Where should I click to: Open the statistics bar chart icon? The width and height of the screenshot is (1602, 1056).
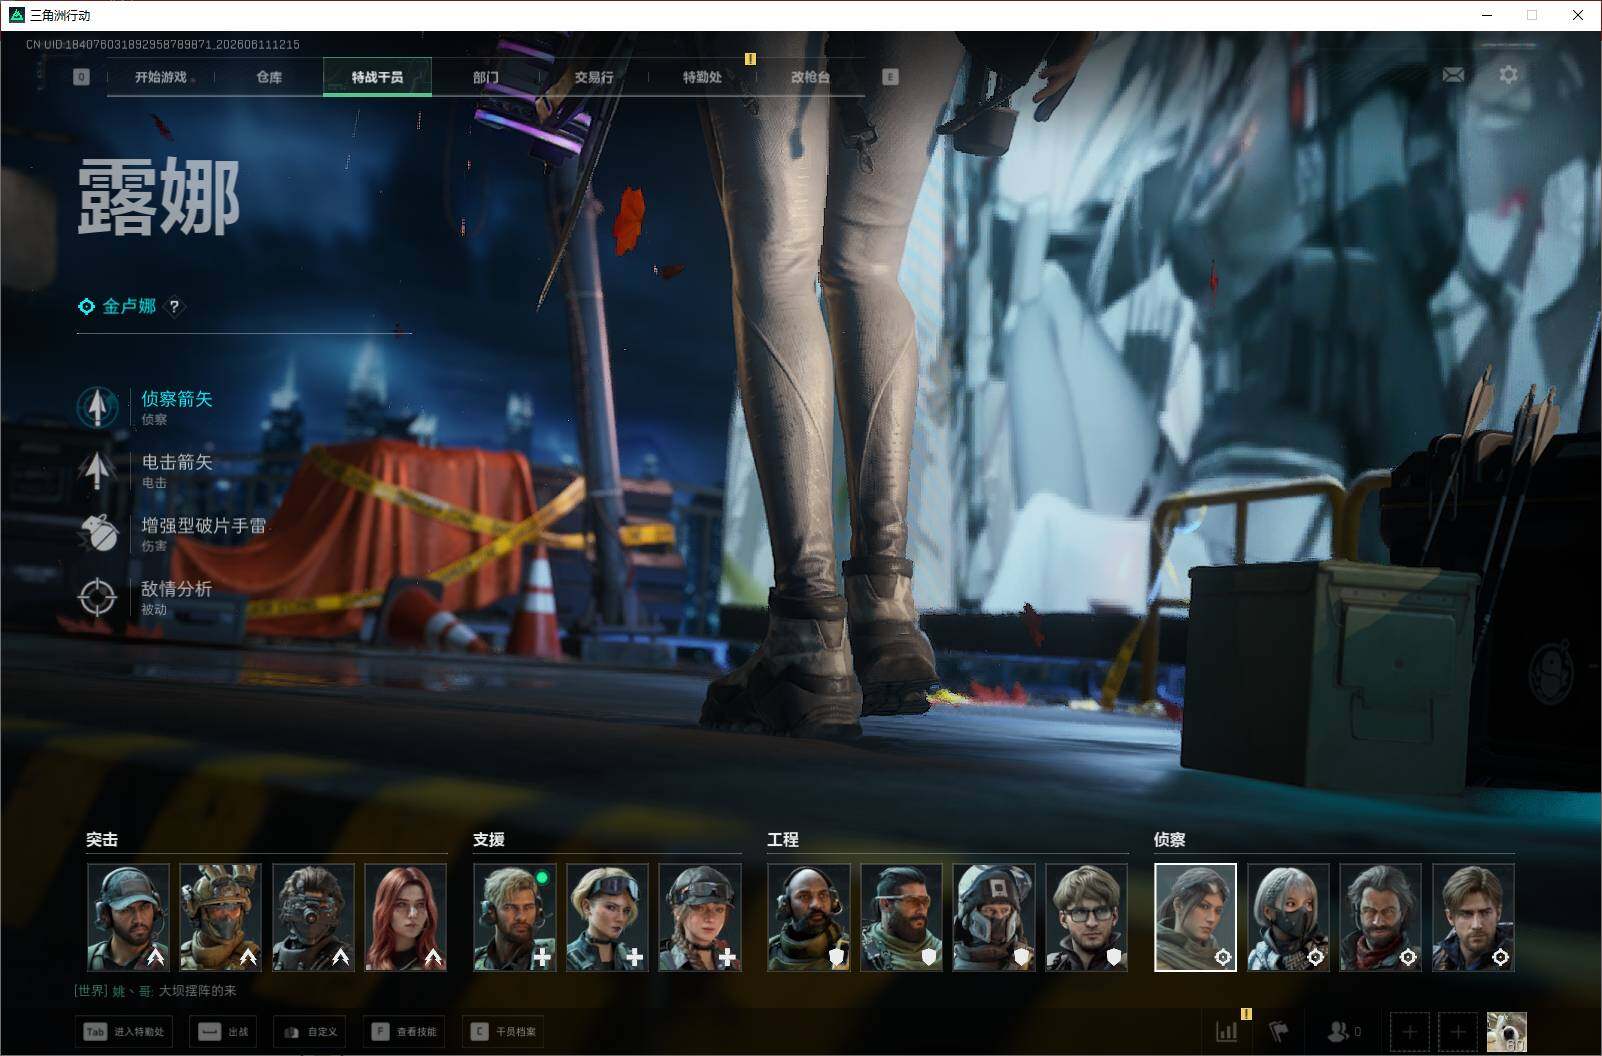click(1226, 1031)
